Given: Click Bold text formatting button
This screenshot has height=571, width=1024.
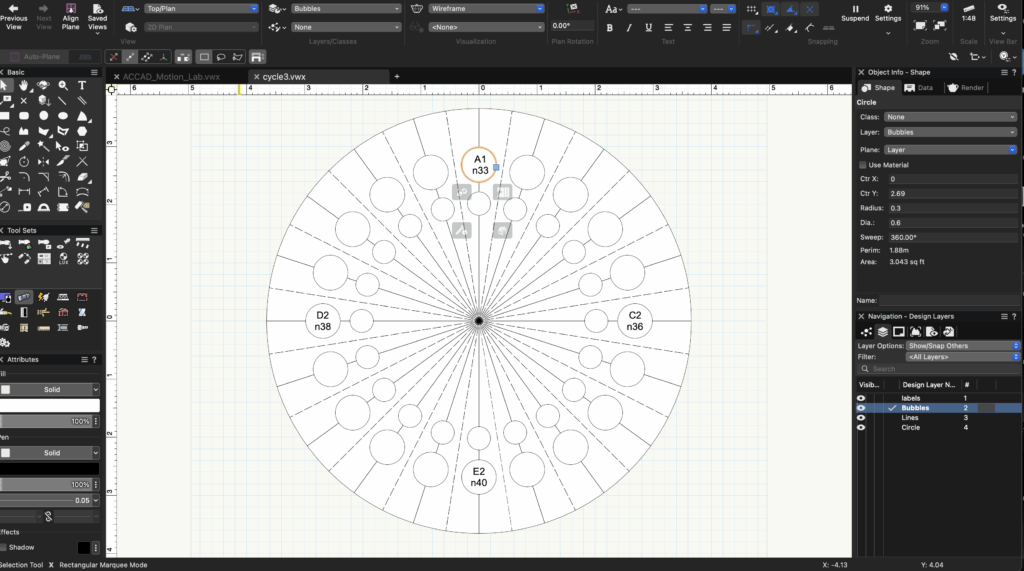Looking at the screenshot, I should click(609, 27).
